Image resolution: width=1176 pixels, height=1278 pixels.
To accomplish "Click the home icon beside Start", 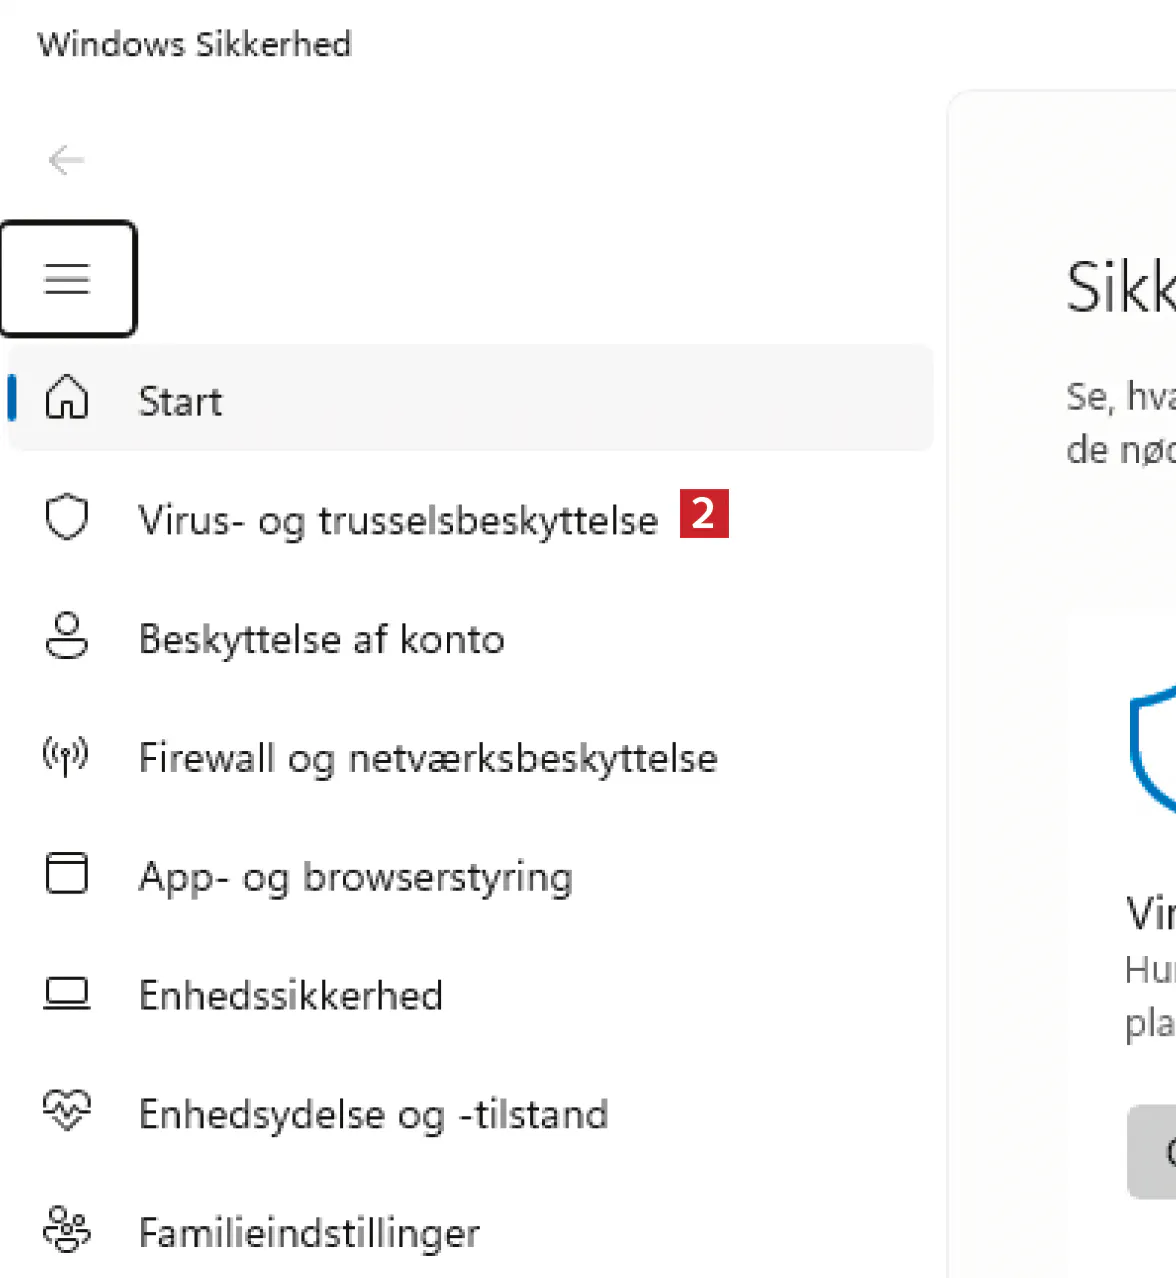I will pyautogui.click(x=67, y=398).
